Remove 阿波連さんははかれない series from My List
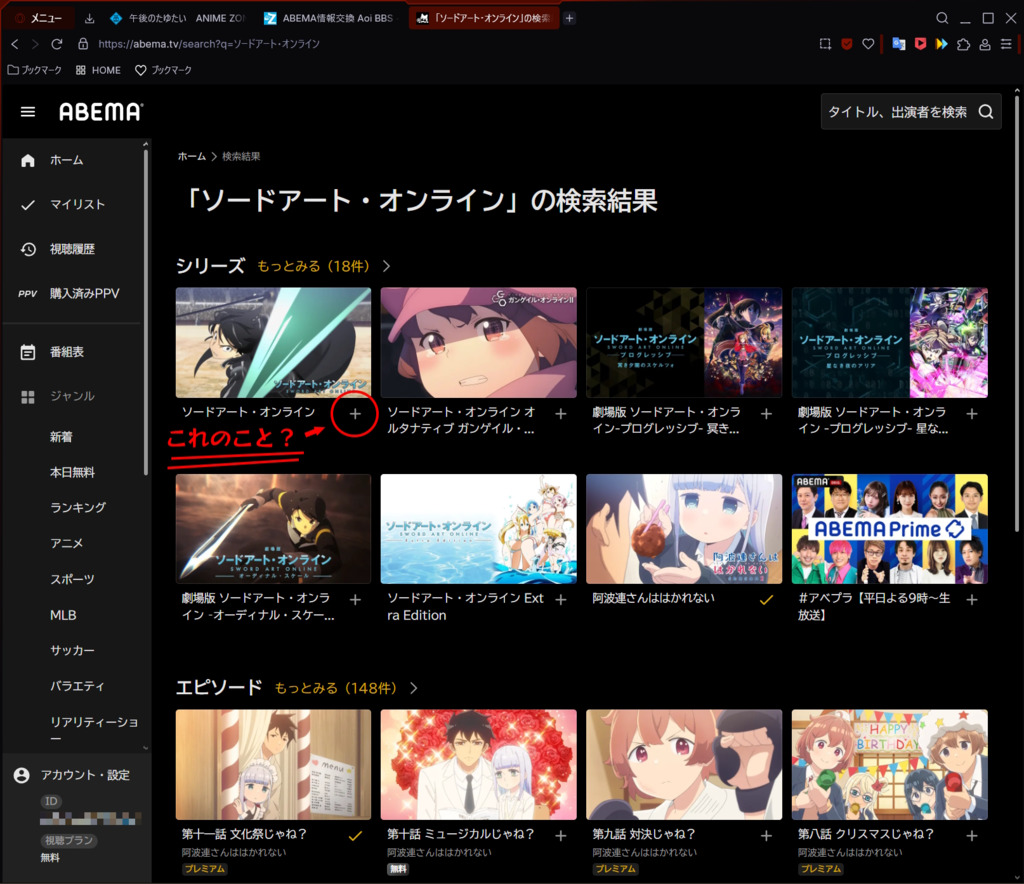Screen dimensions: 1024x884 766,599
